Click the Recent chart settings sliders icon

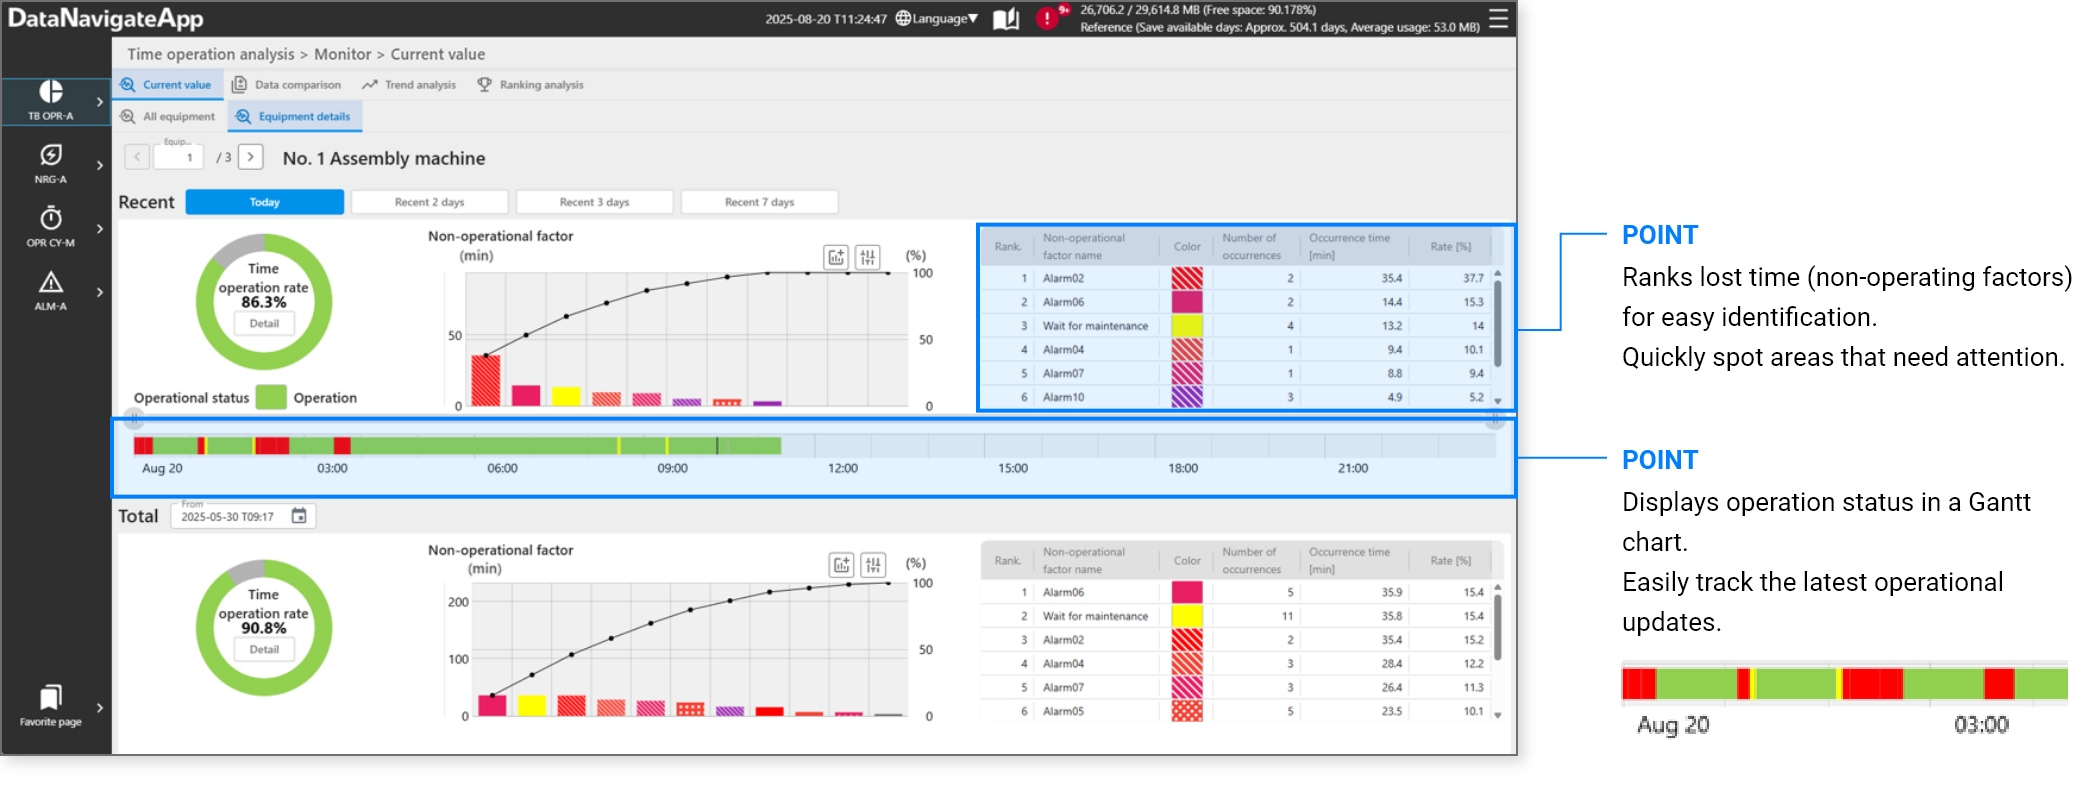coord(868,257)
